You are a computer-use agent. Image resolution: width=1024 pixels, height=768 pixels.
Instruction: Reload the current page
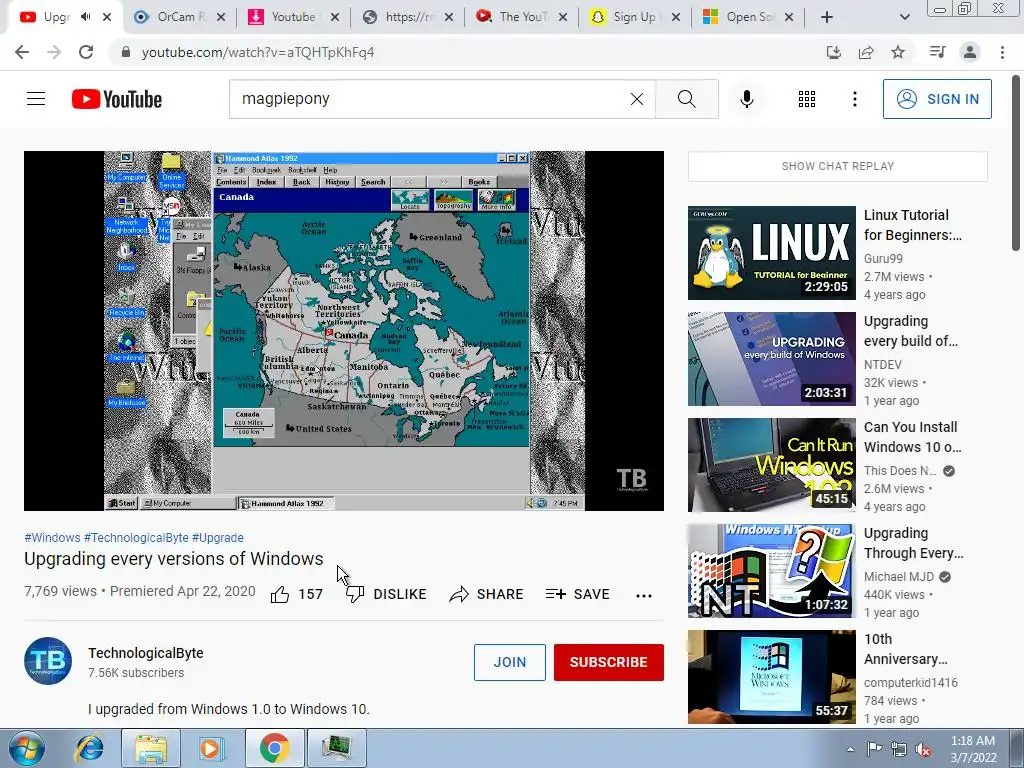[x=86, y=52]
